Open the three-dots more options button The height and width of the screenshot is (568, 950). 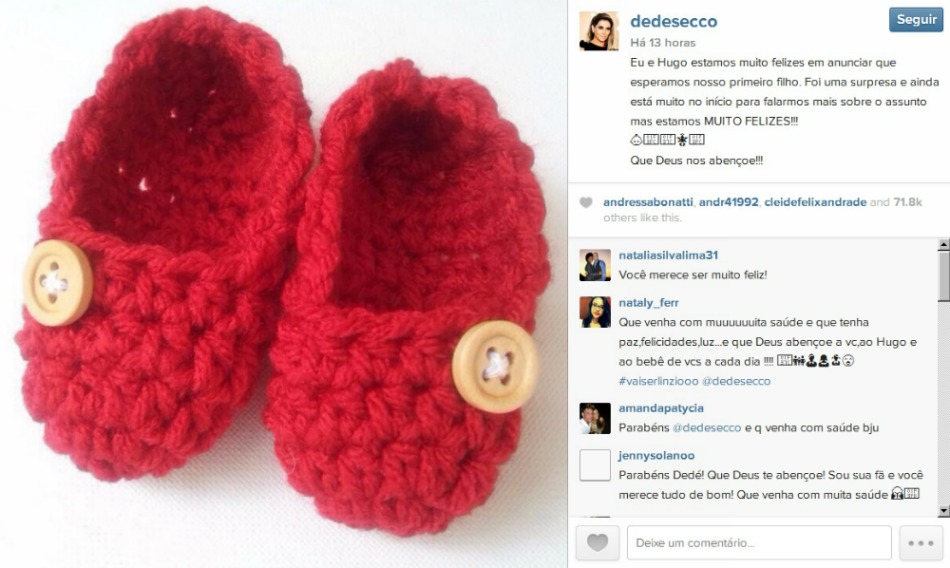(x=921, y=543)
